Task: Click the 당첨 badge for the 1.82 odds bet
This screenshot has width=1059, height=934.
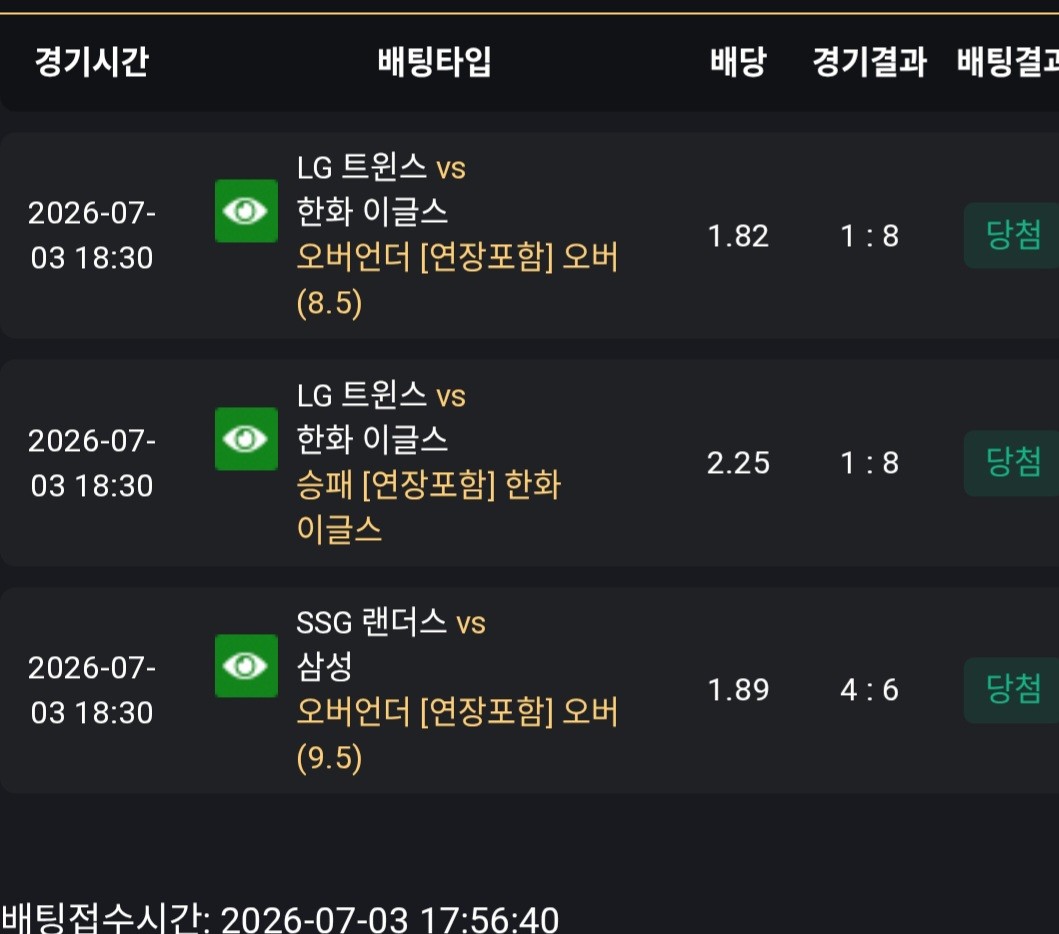Action: (1011, 235)
